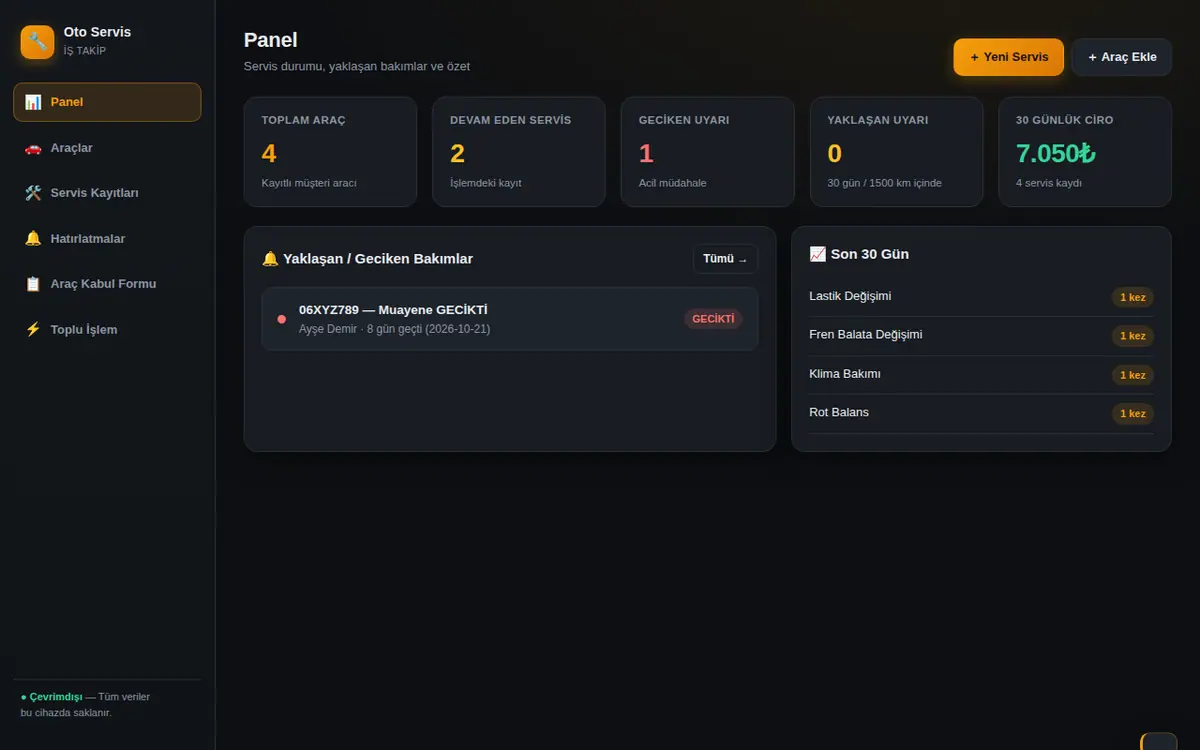Click the Panel chart icon in sidebar
Screen dimensions: 1200x750
tap(33, 102)
